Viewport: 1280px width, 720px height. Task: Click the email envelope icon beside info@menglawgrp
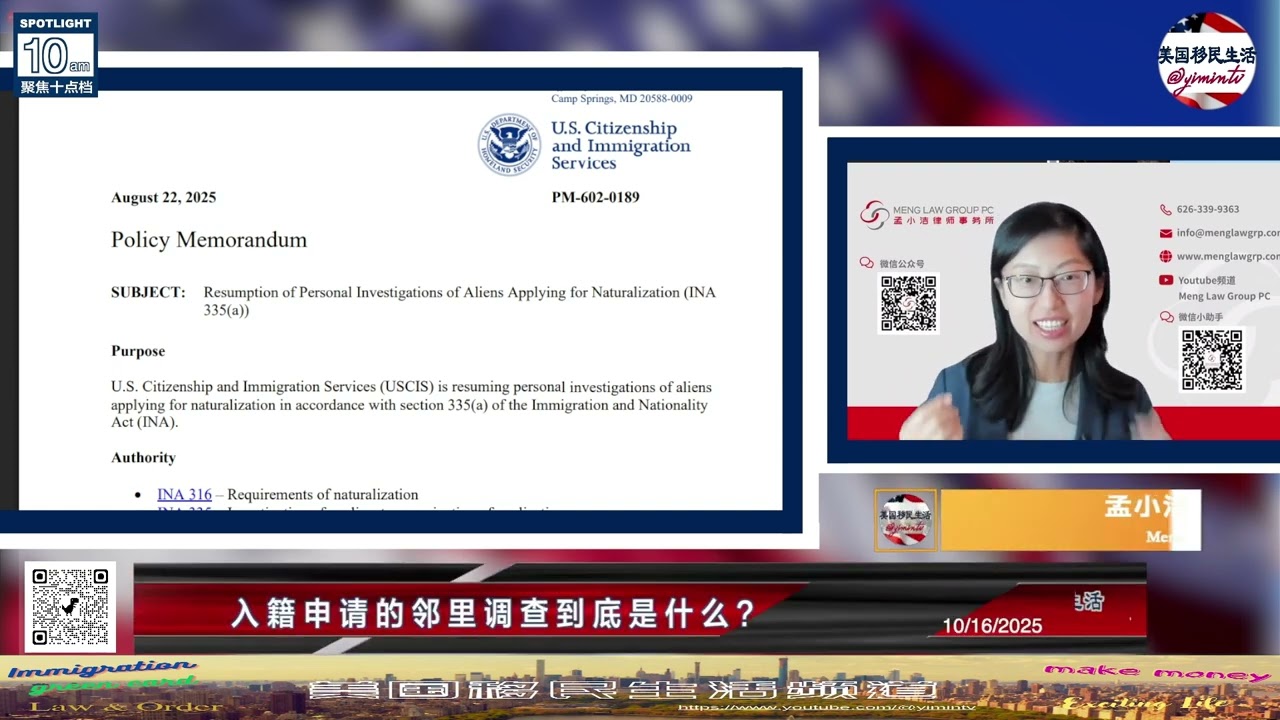[1165, 233]
